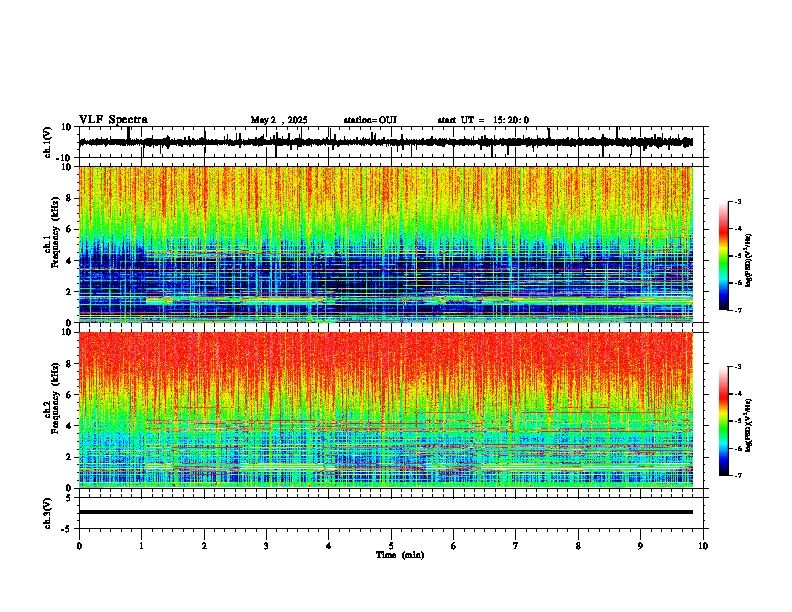Viewport: 792px width, 612px height.
Task: Click the time axis tick label "2"
Action: coord(204,546)
